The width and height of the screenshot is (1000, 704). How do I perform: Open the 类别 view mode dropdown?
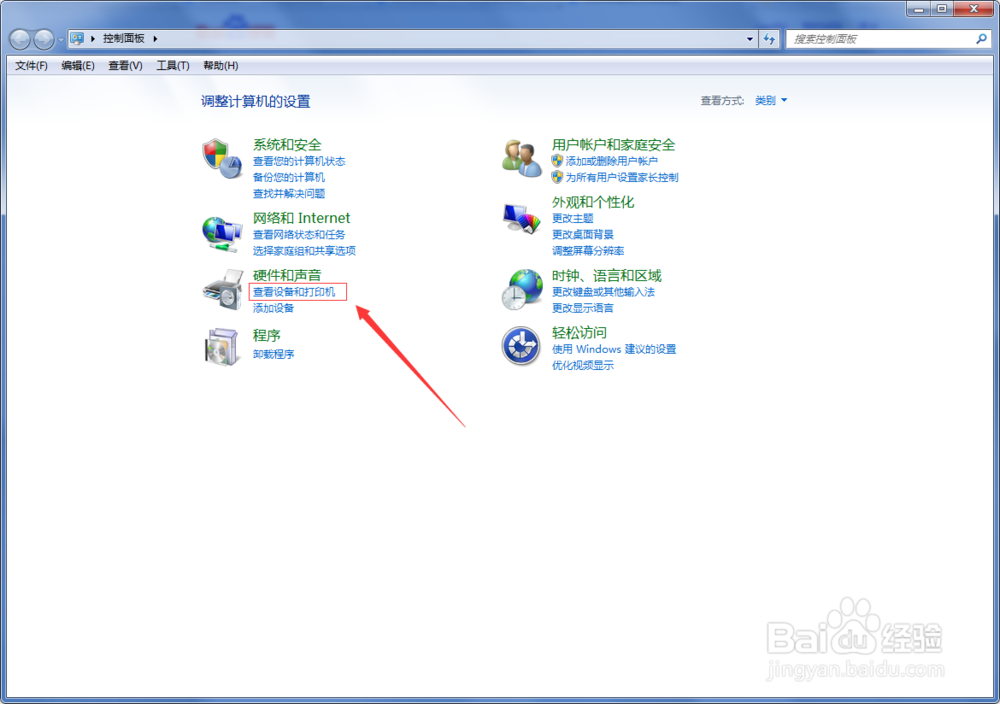[x=771, y=100]
